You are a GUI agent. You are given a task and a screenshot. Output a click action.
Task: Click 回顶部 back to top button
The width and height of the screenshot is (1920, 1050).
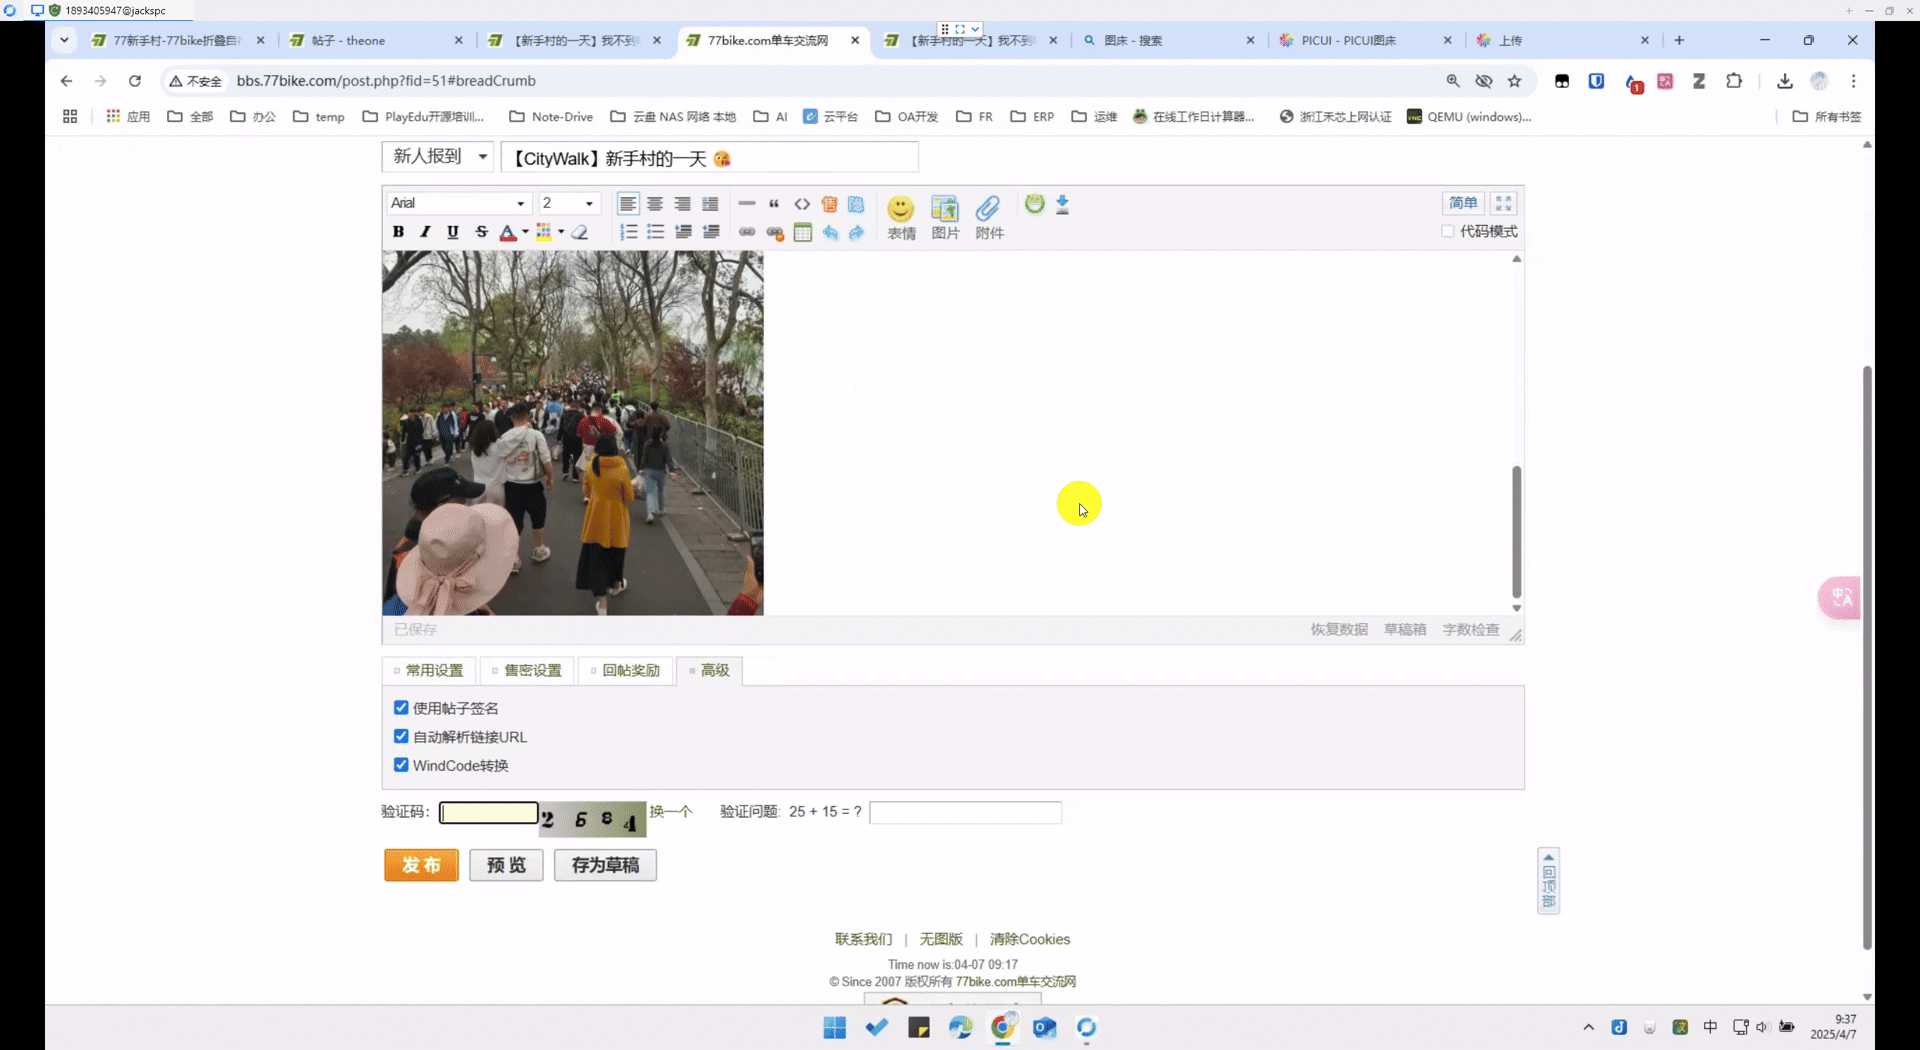(x=1548, y=881)
